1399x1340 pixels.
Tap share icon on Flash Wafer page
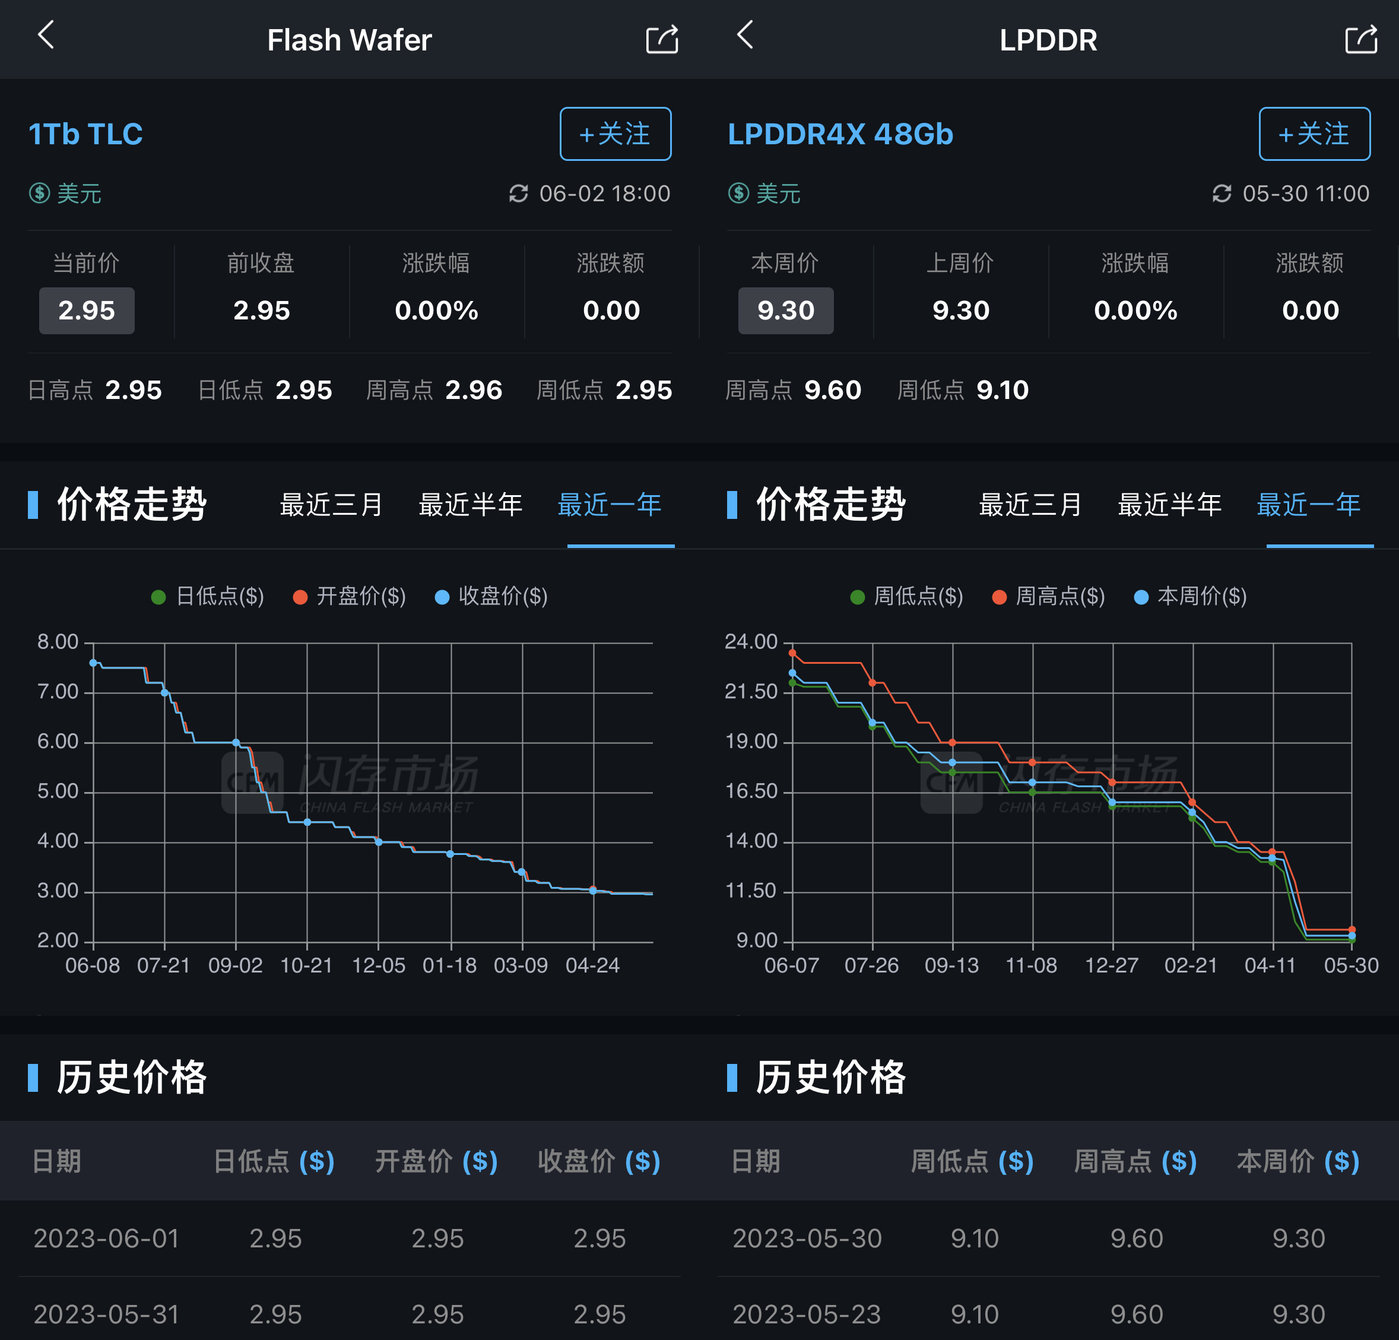point(662,40)
